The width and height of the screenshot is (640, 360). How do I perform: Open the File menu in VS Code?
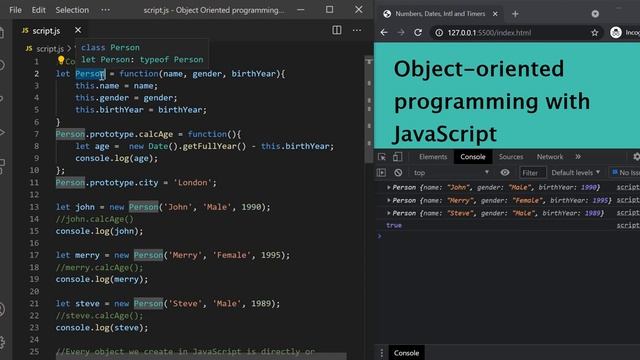[16, 10]
